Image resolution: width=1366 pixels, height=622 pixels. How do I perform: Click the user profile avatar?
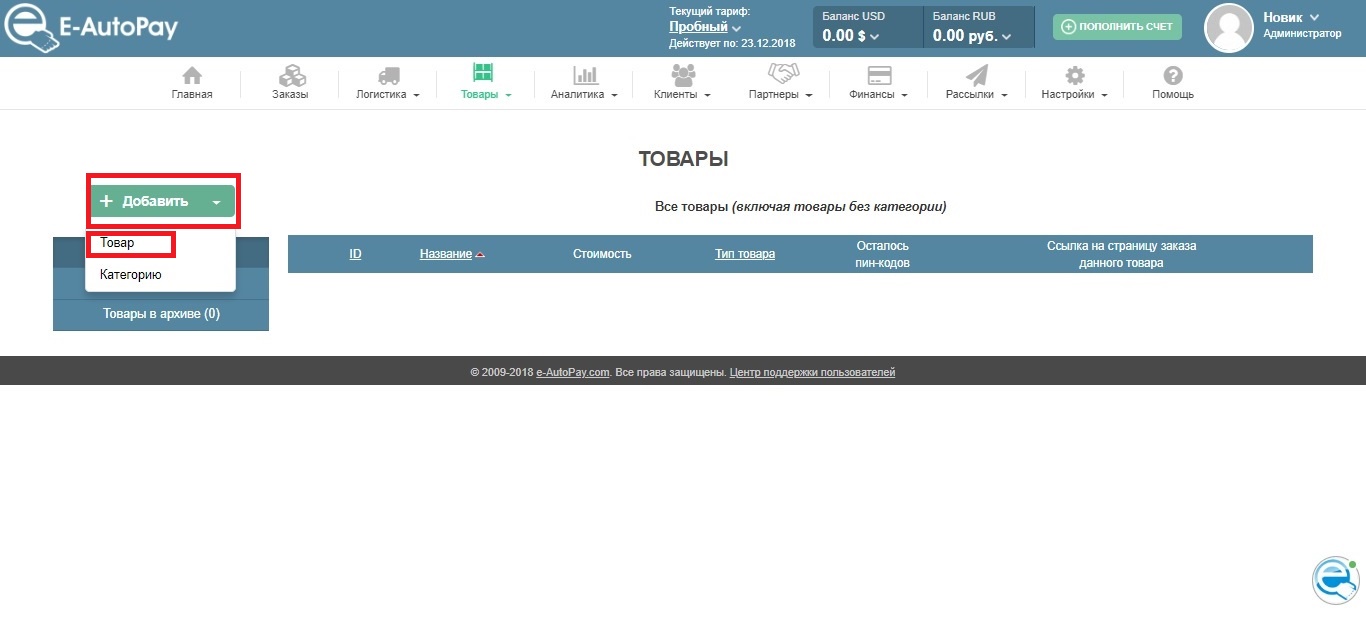1229,28
